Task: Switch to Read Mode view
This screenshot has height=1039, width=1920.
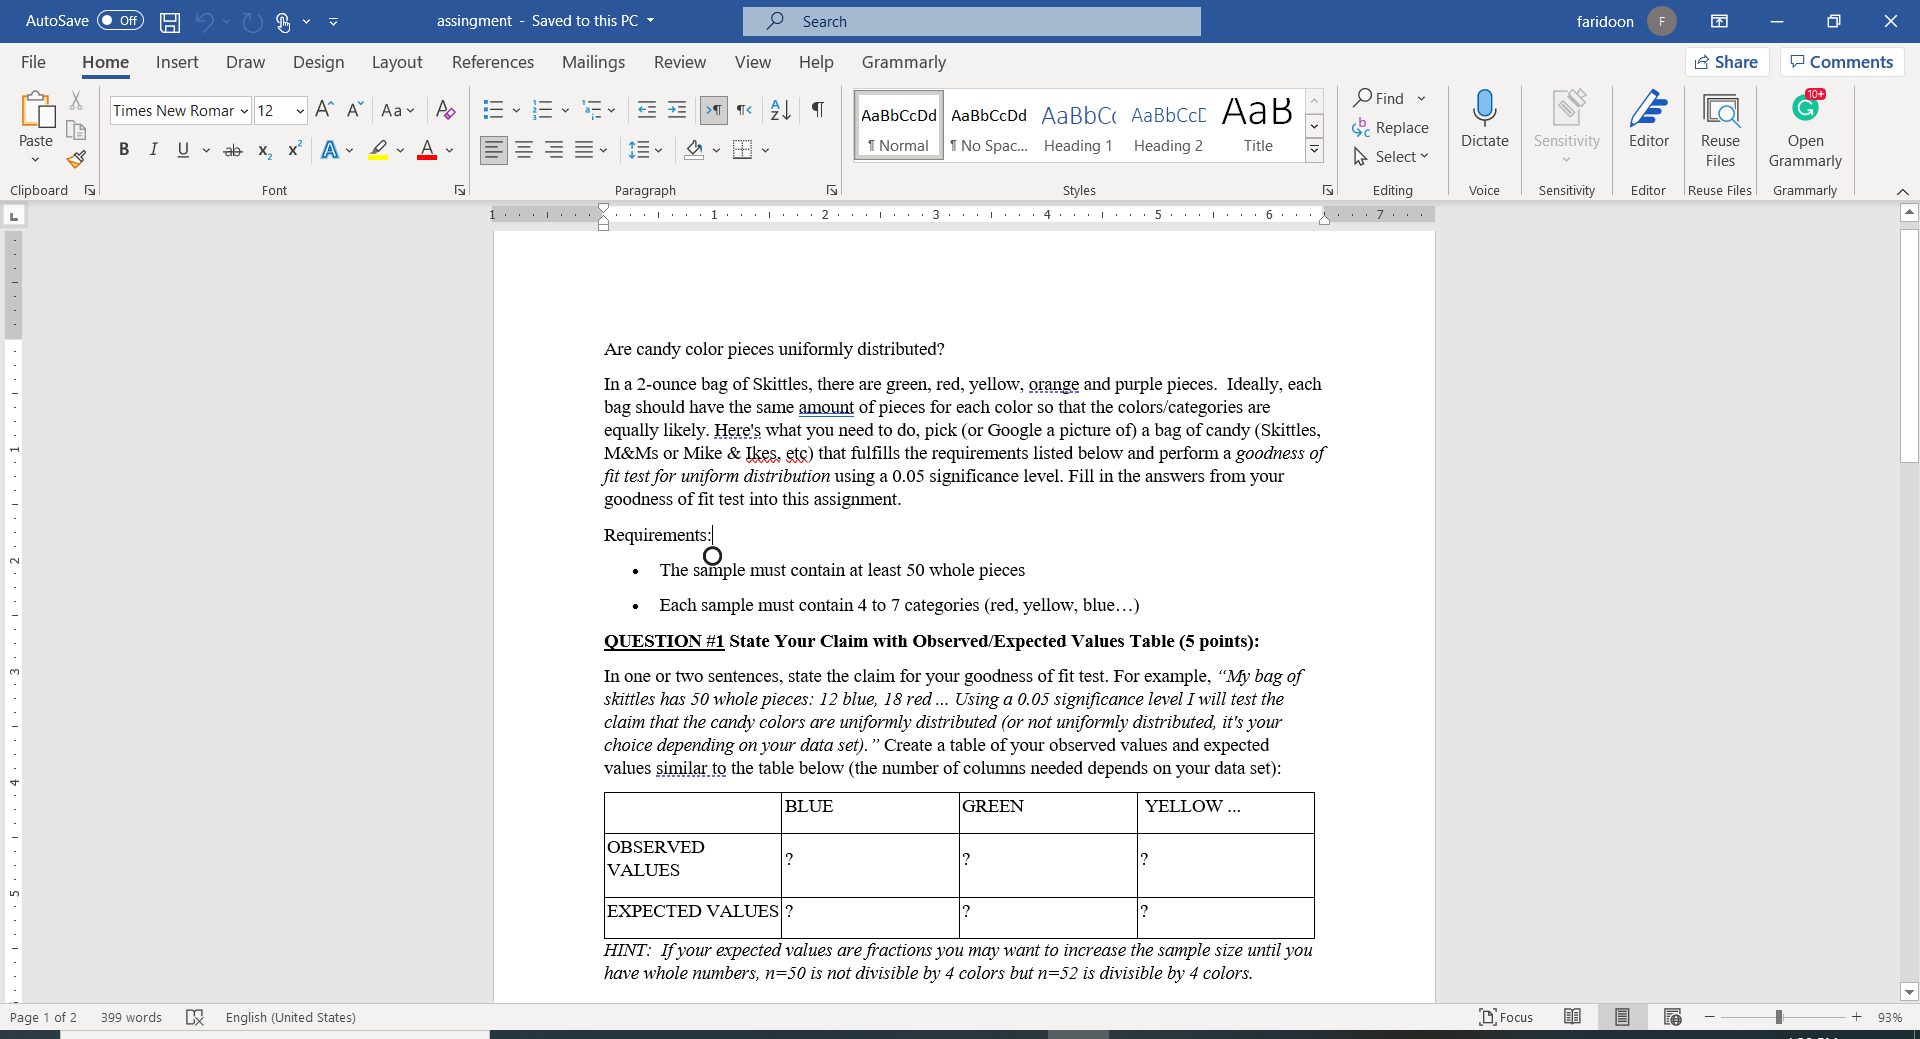Action: (x=1572, y=1017)
